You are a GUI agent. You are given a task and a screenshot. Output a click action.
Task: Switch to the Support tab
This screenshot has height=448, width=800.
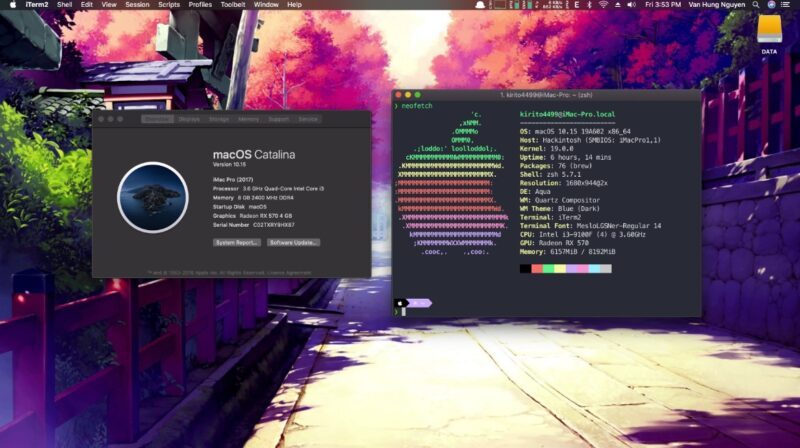[279, 119]
